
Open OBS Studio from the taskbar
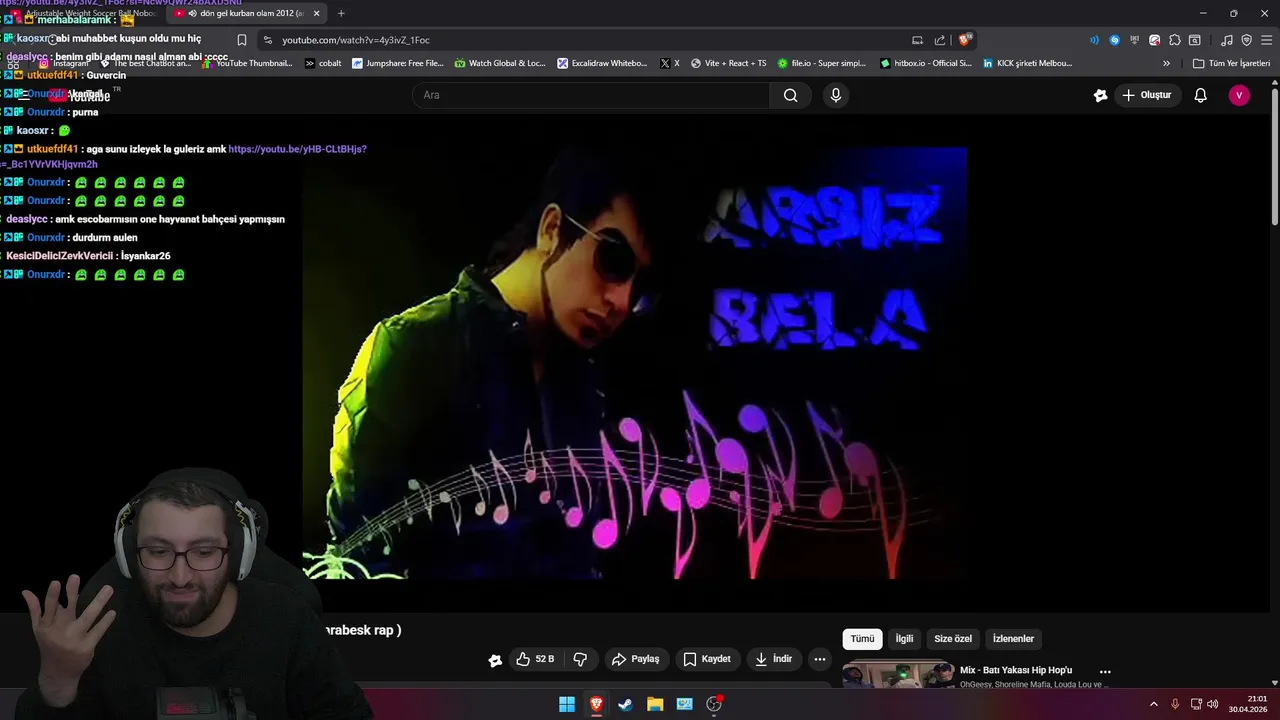714,704
